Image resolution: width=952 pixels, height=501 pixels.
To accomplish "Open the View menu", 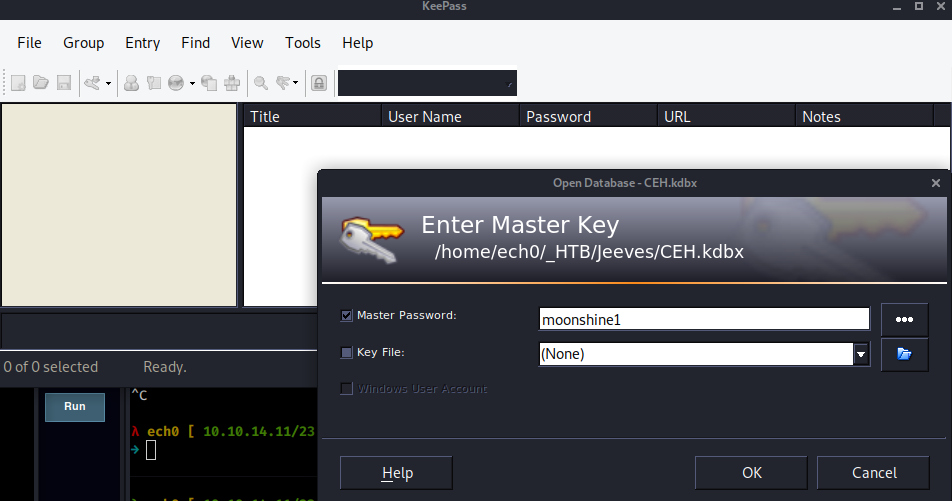I will 247,43.
